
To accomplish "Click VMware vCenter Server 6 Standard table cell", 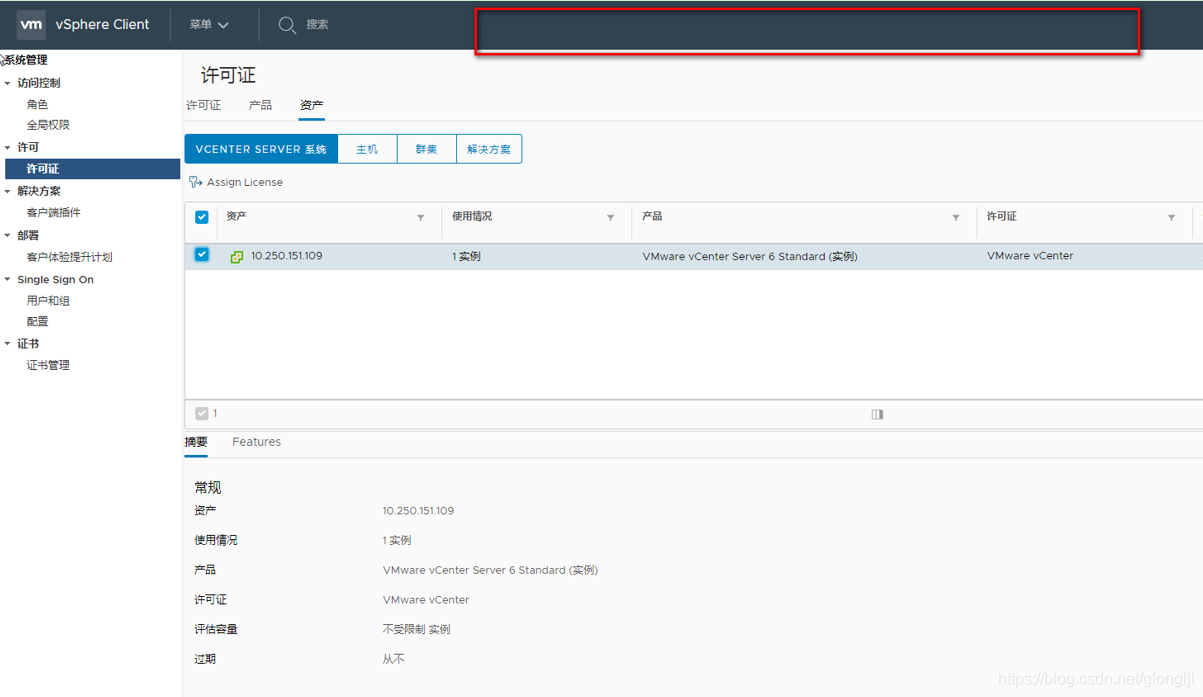I will coord(750,257).
